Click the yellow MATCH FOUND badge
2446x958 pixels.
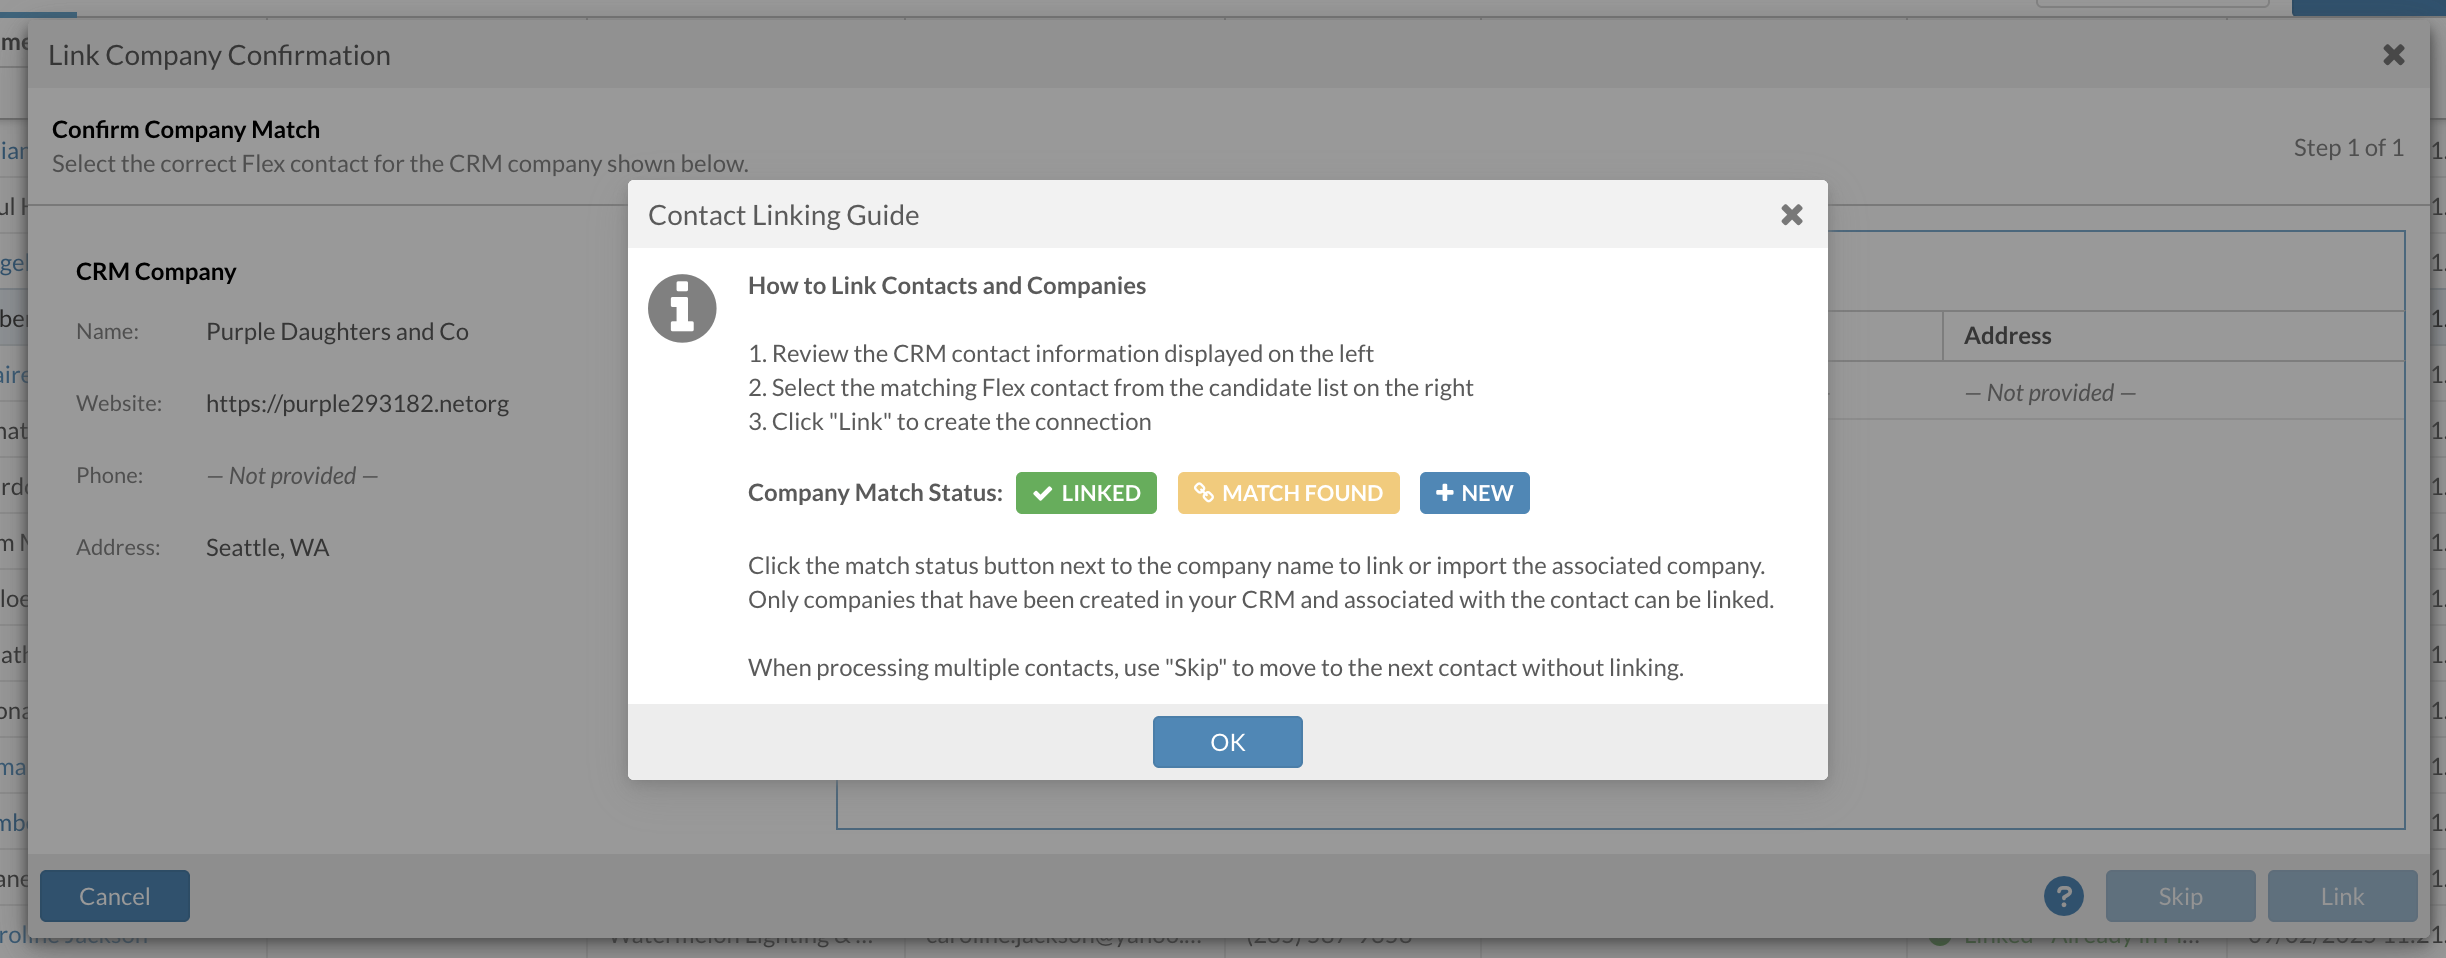click(x=1288, y=493)
